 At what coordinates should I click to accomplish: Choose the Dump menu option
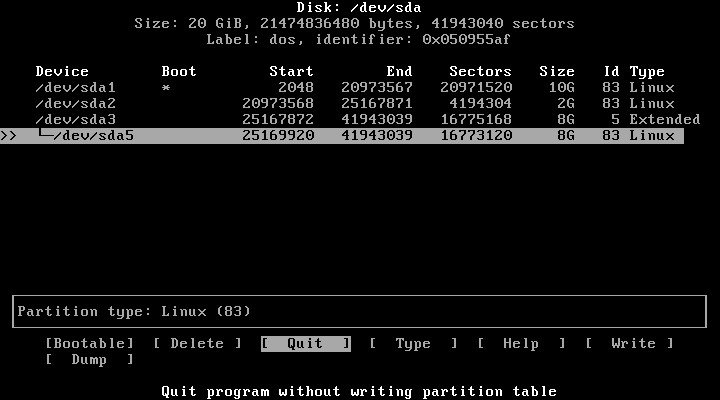tap(90, 360)
